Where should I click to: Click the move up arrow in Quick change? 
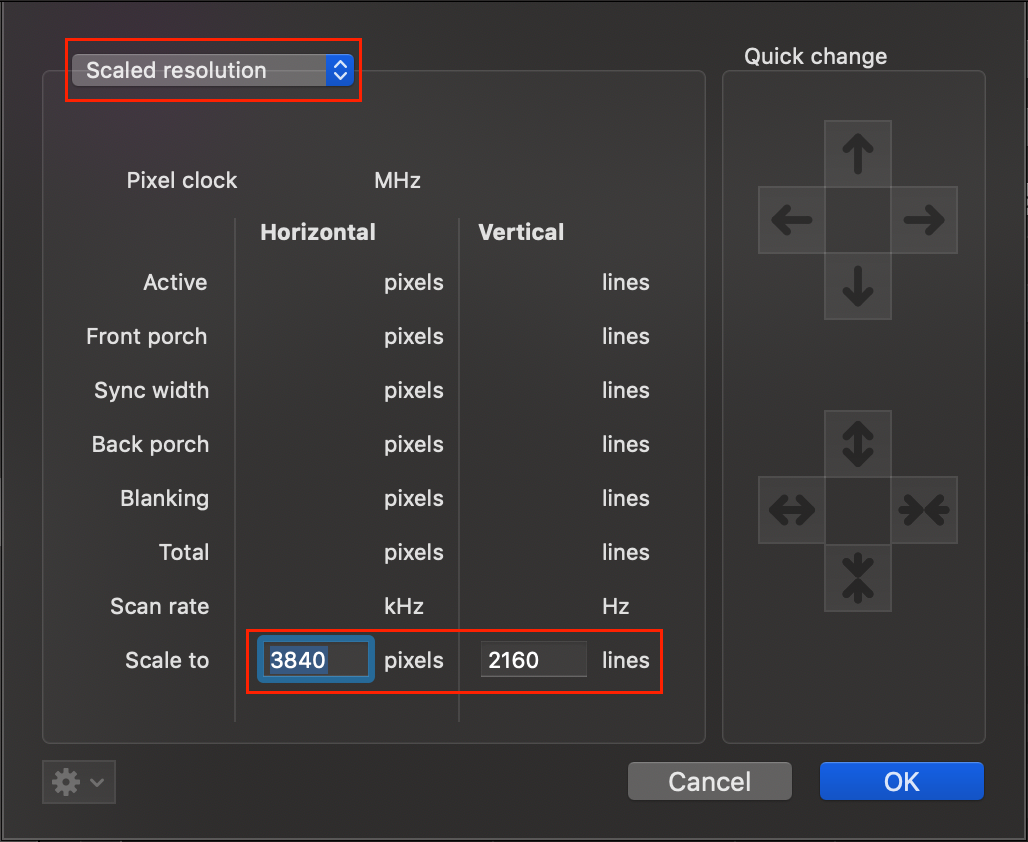(857, 154)
